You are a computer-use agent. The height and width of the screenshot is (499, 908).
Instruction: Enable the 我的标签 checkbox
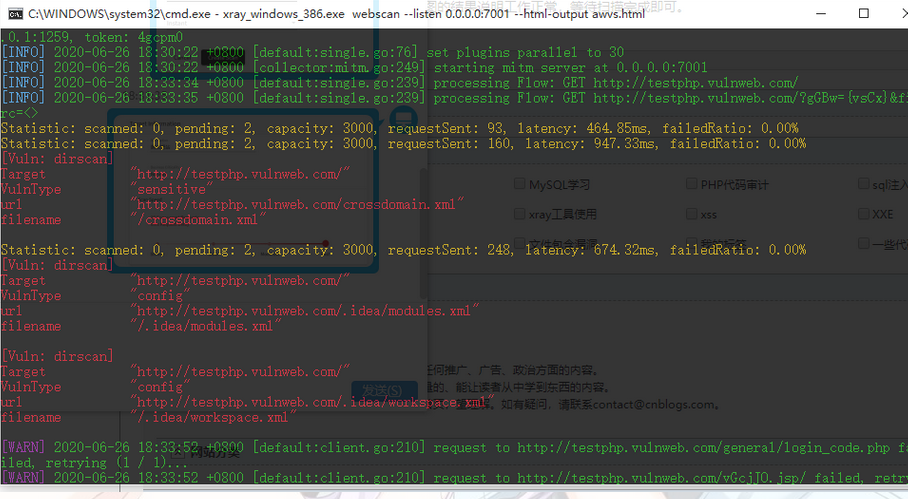click(x=691, y=243)
